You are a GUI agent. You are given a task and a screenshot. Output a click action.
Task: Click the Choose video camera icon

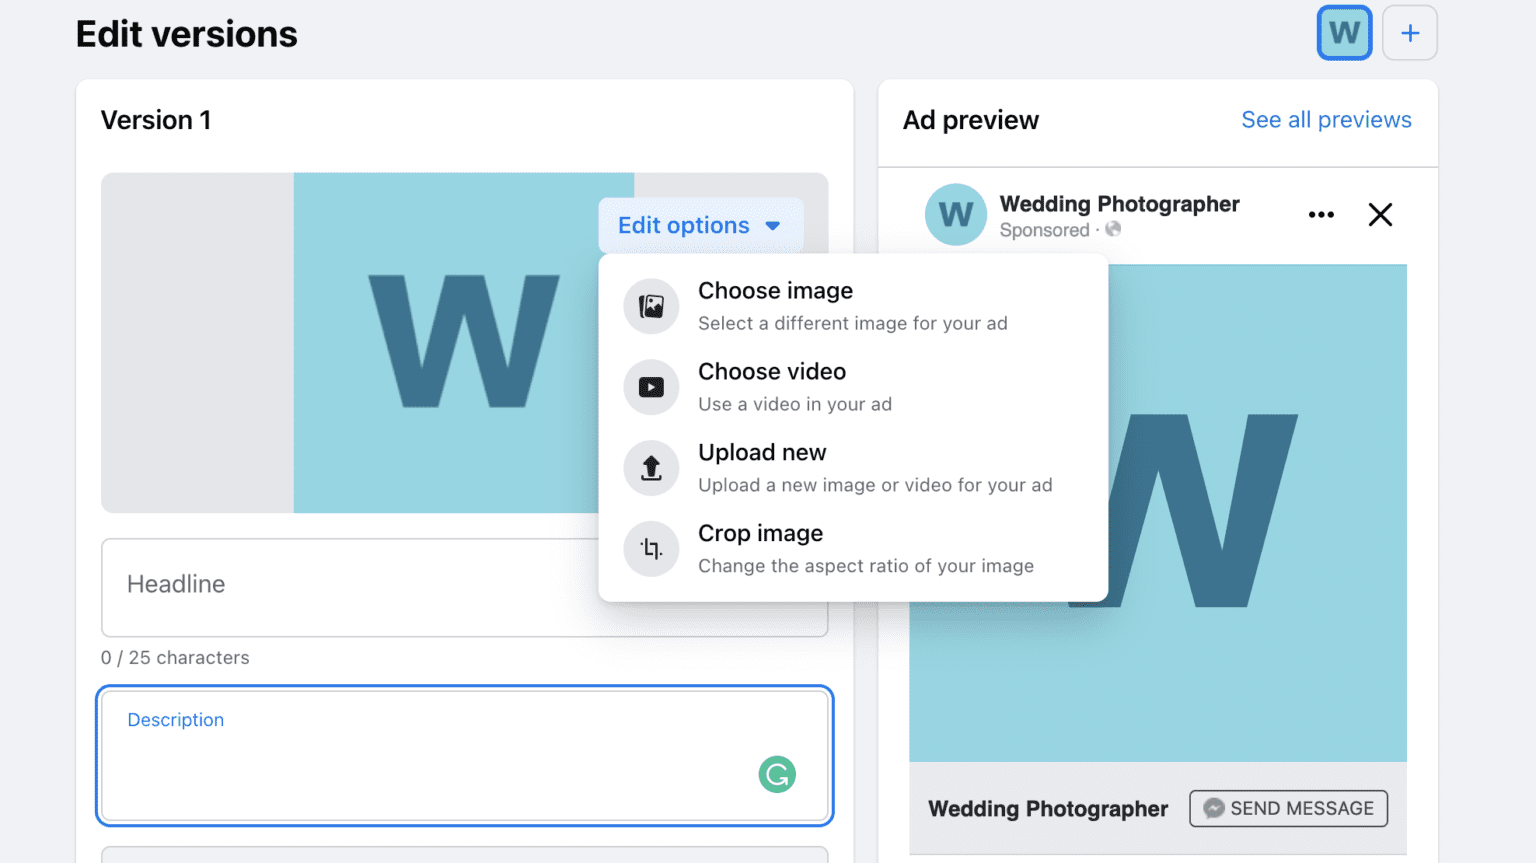pos(651,387)
